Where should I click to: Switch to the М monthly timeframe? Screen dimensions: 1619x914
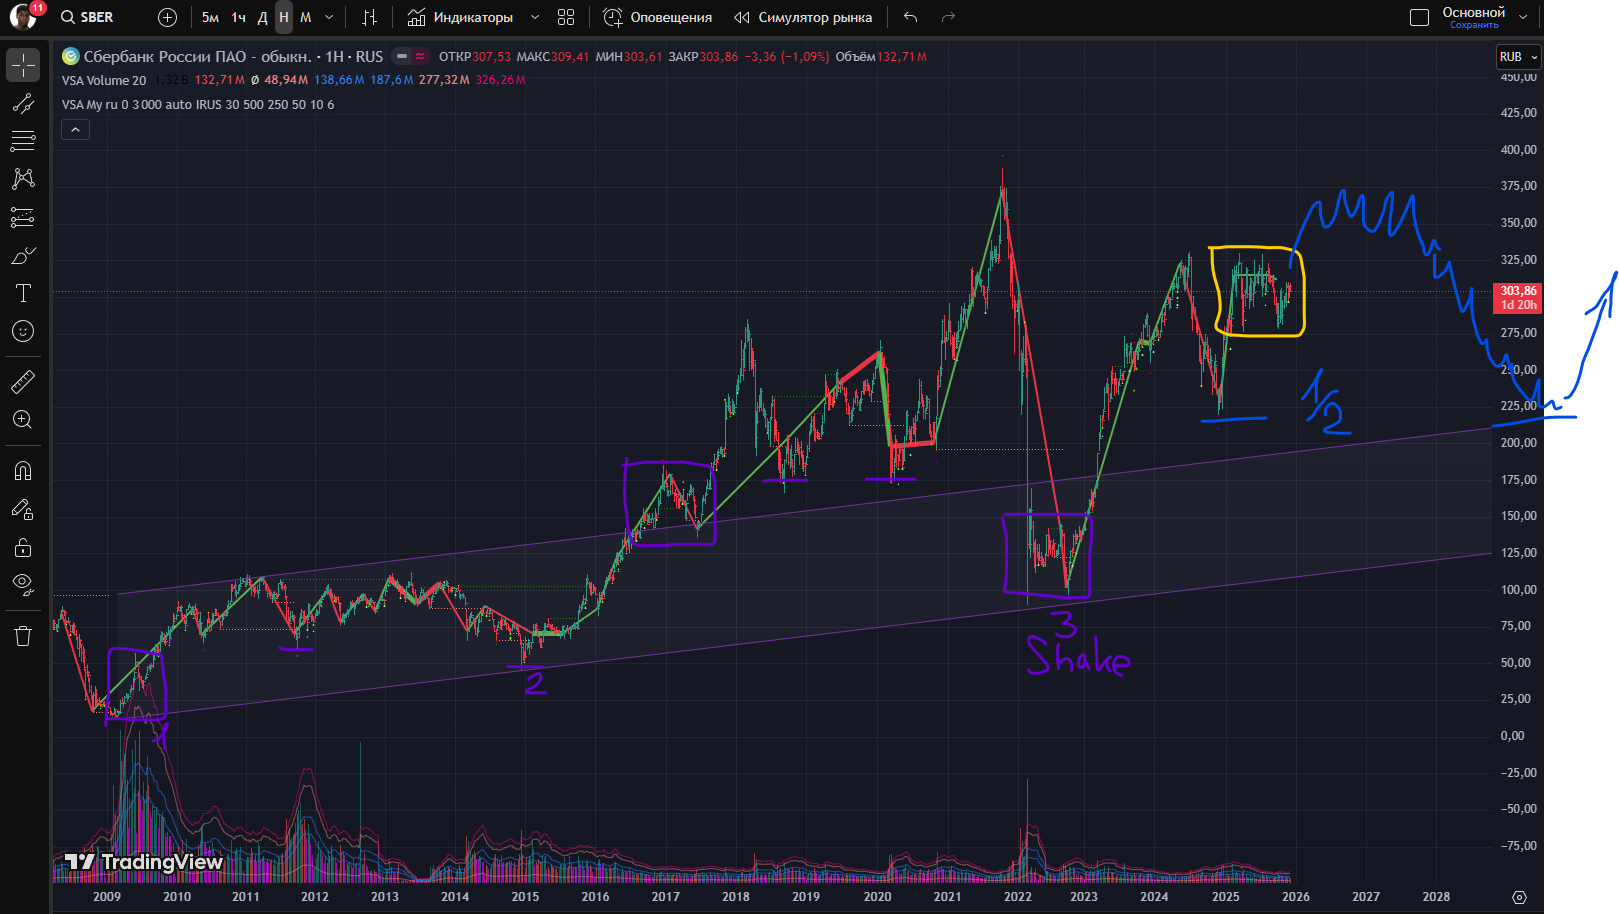pyautogui.click(x=306, y=17)
